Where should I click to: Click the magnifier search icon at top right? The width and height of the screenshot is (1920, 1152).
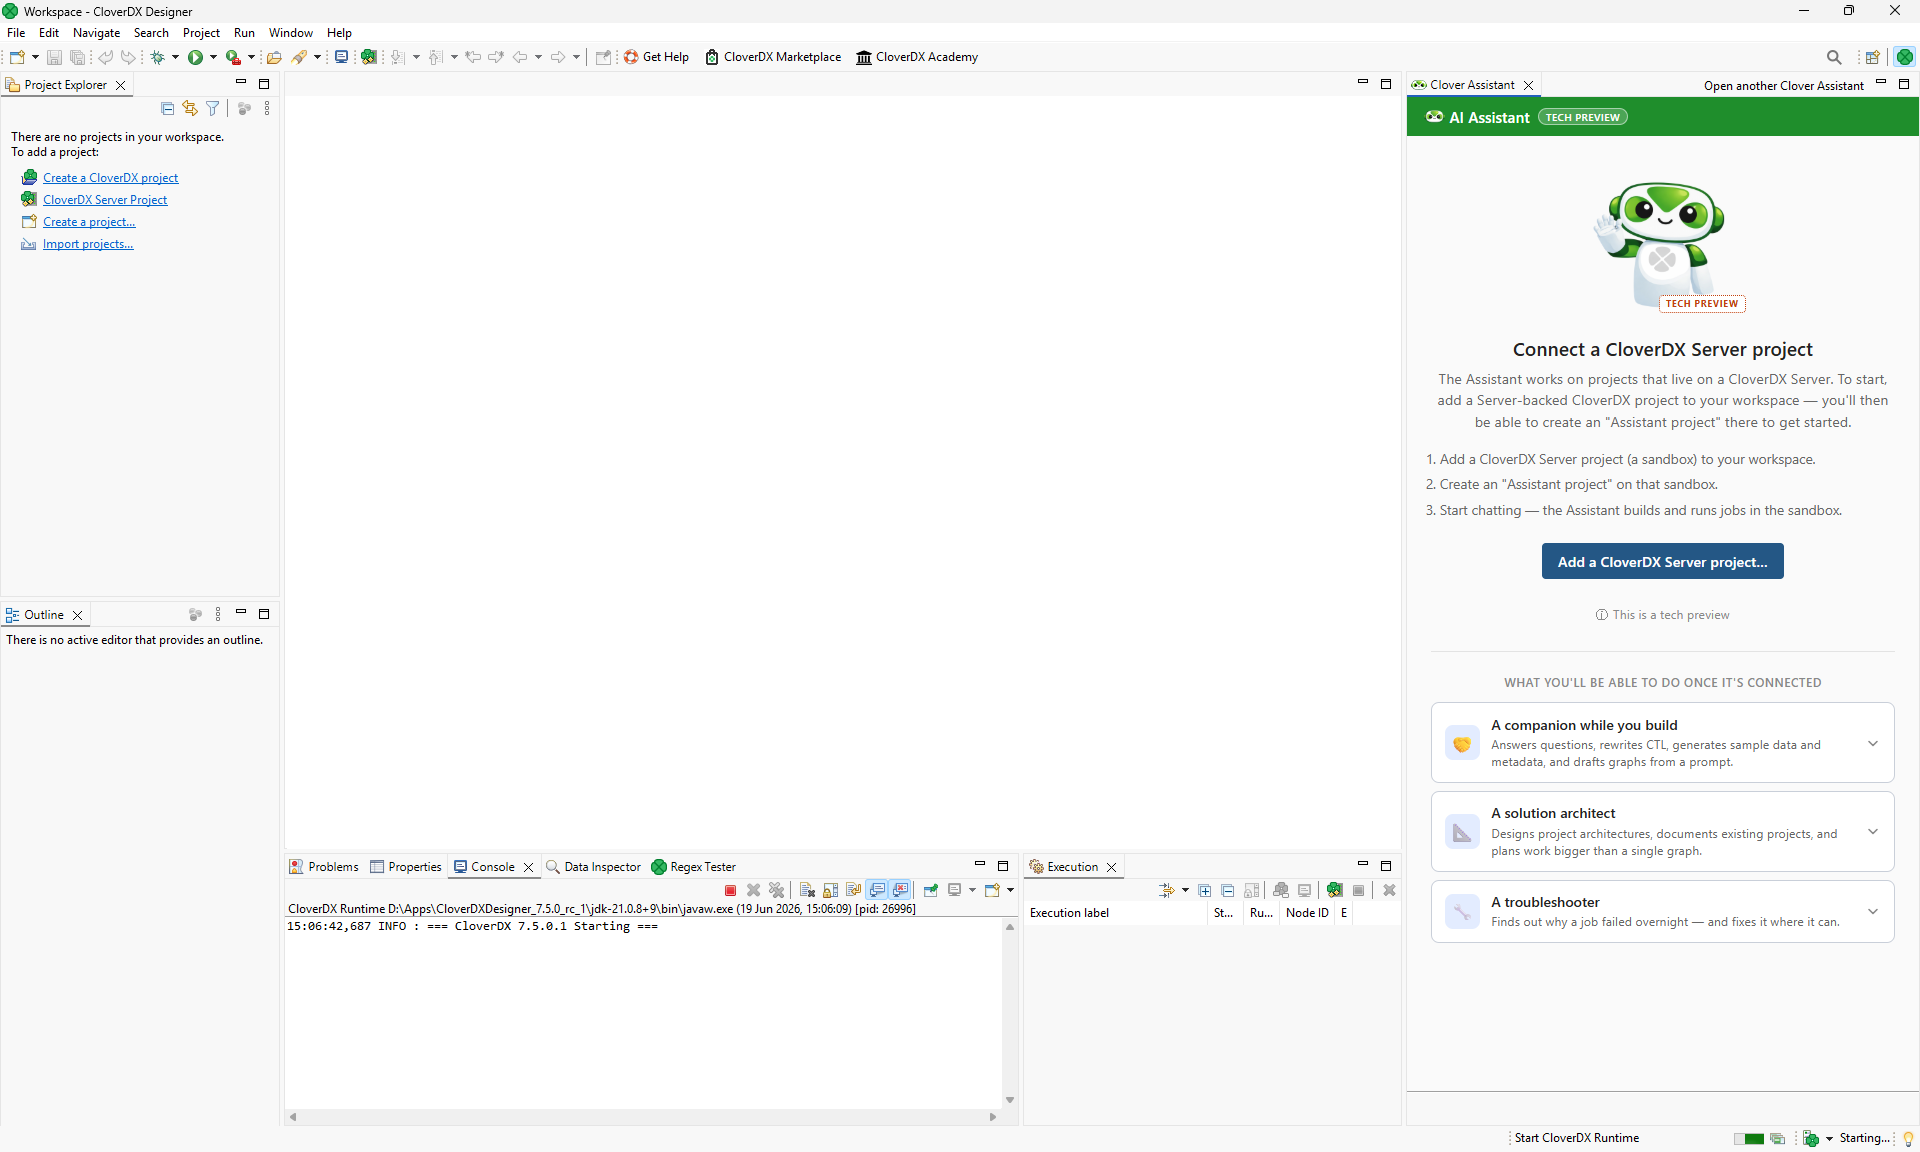(1834, 57)
